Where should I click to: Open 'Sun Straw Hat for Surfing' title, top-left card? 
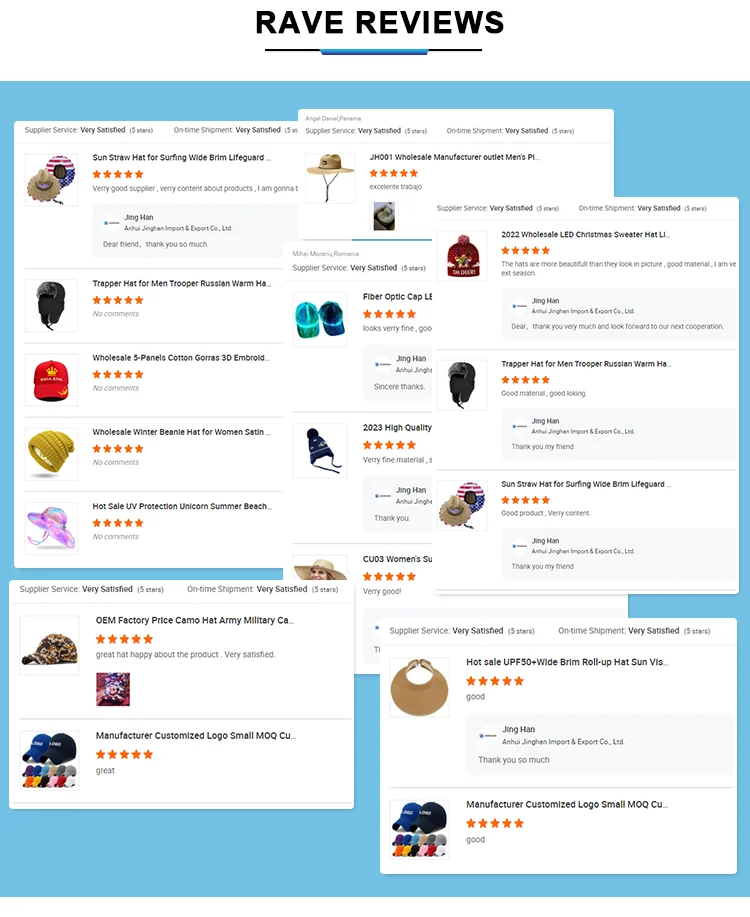click(x=181, y=157)
